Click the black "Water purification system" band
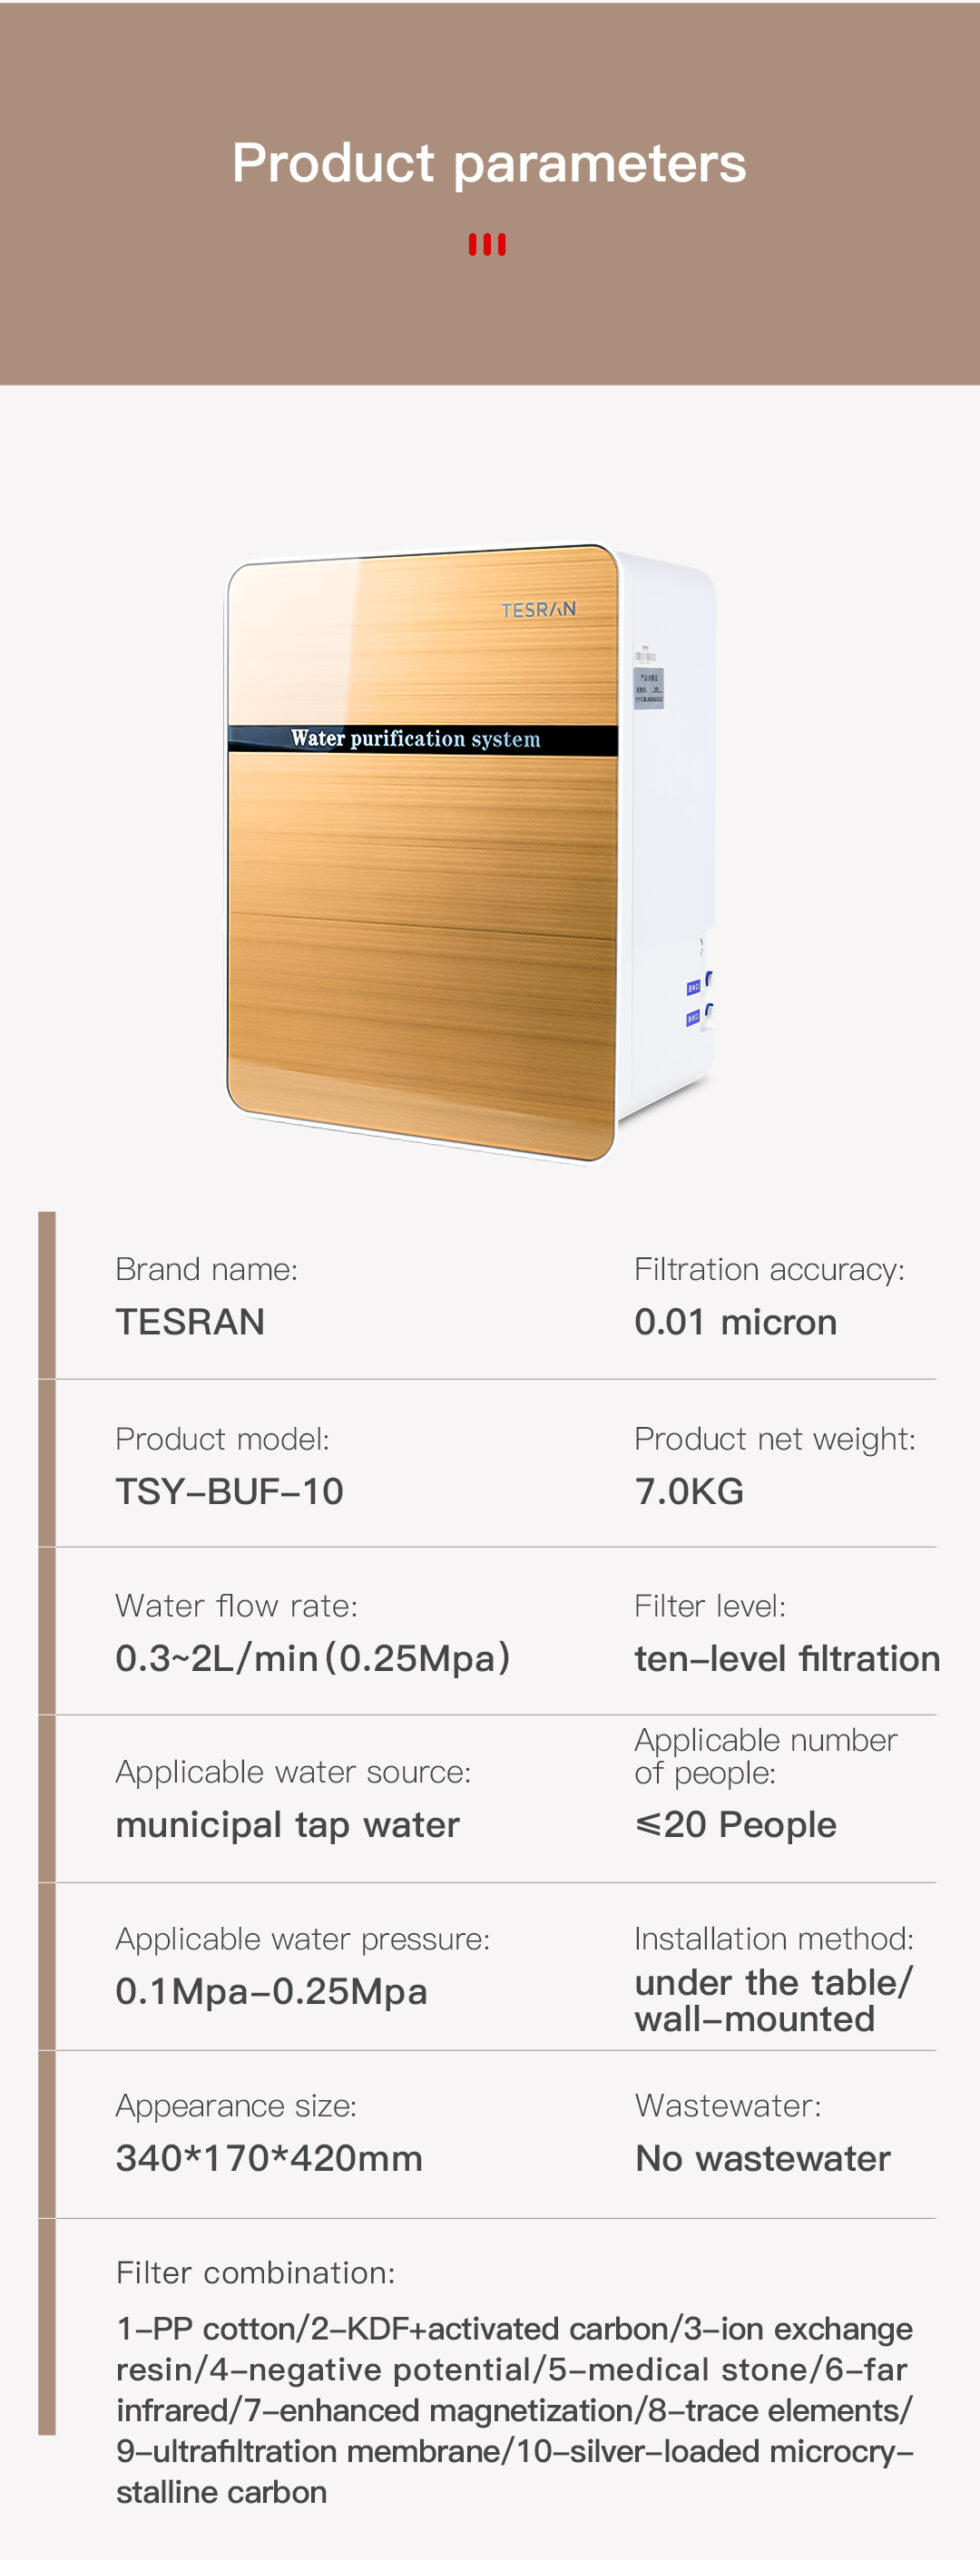This screenshot has width=980, height=2560. coord(420,739)
